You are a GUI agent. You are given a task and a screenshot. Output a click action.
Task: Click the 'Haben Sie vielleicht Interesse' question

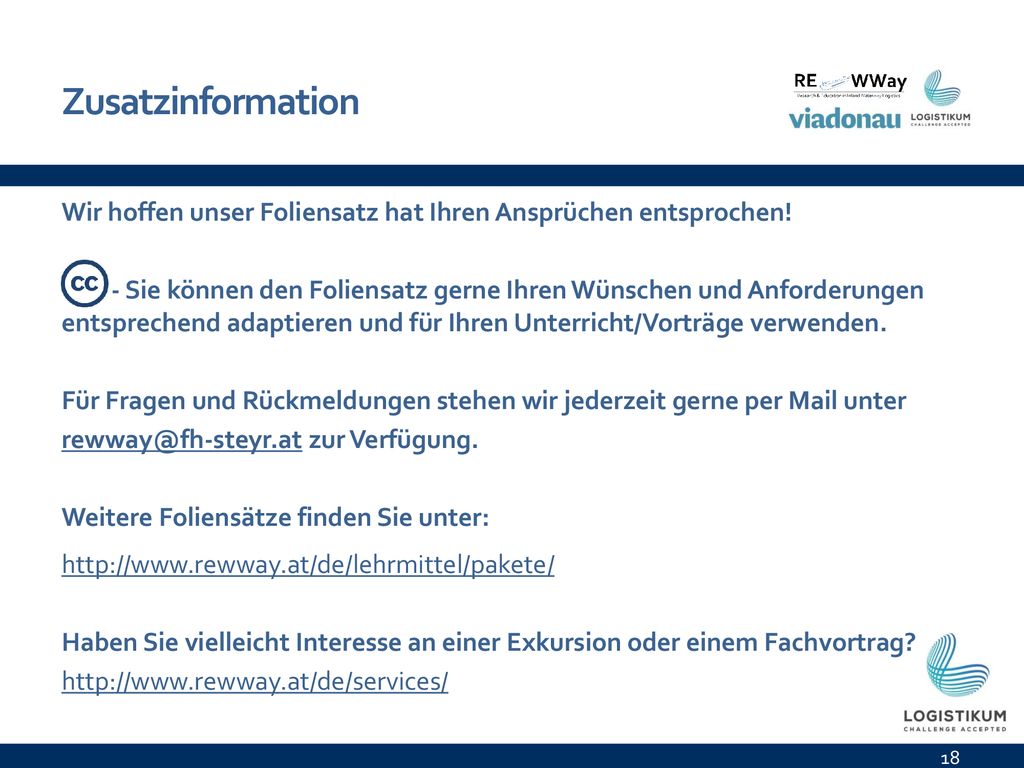[488, 642]
